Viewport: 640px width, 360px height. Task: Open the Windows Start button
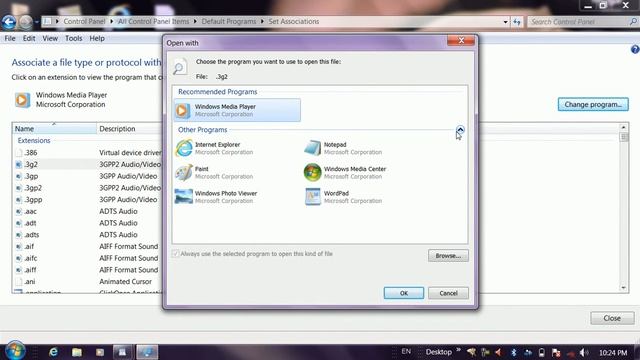tap(15, 350)
